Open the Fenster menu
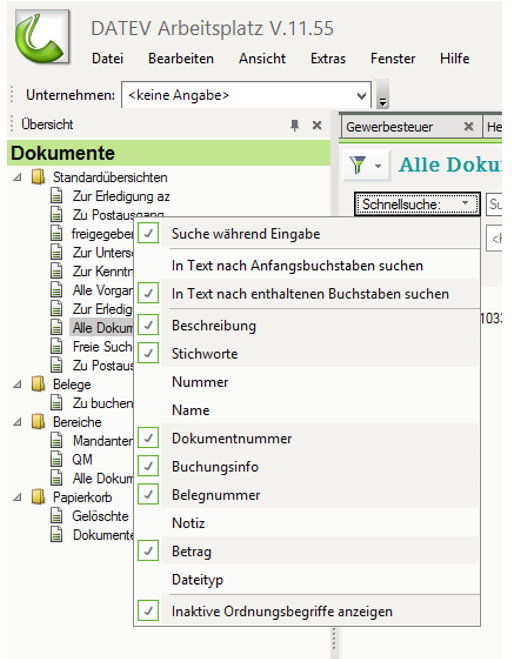 tap(393, 58)
